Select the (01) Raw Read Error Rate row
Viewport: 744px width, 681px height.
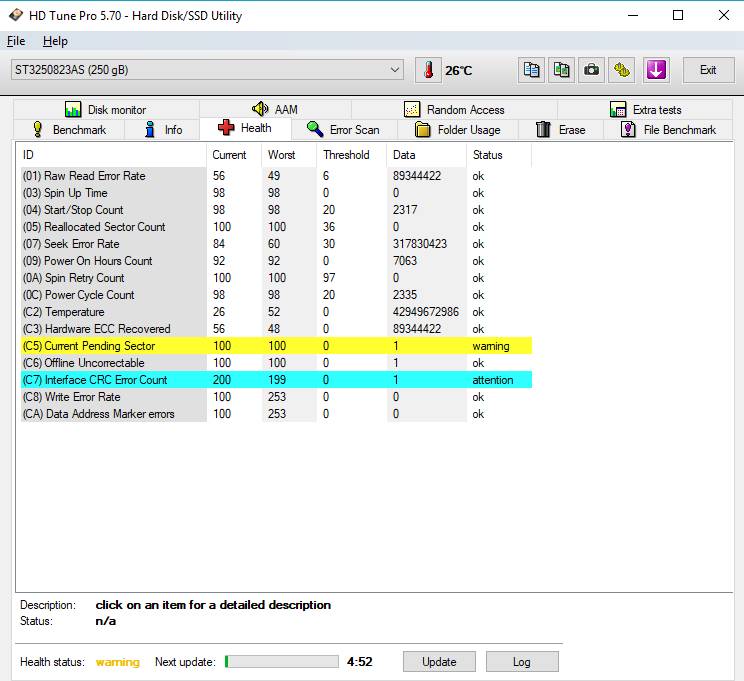coord(276,176)
